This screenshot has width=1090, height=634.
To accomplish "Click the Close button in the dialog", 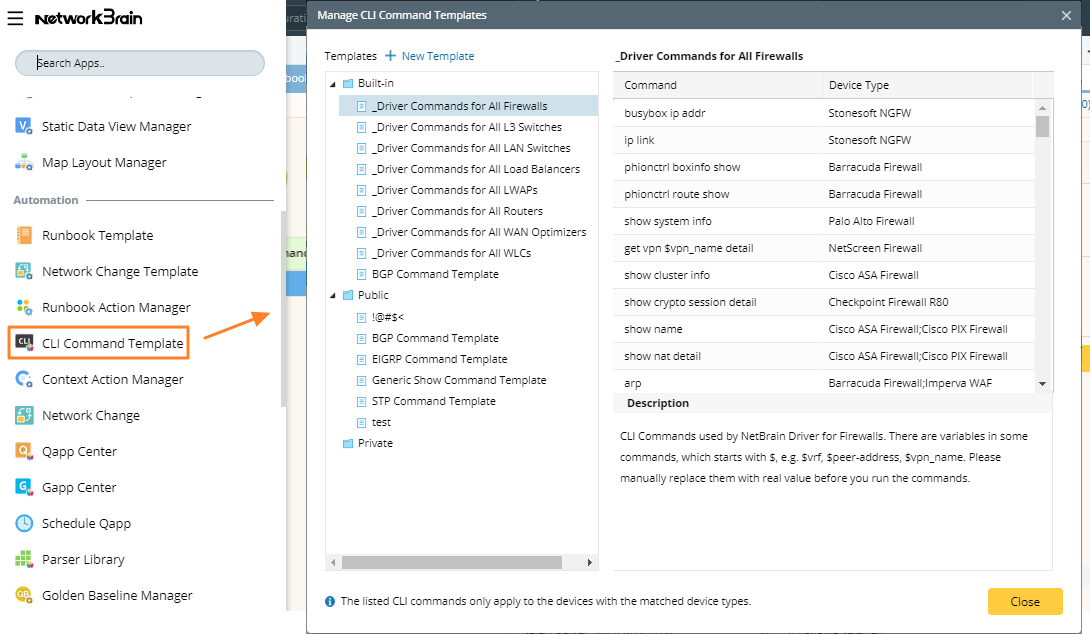I will point(1025,601).
